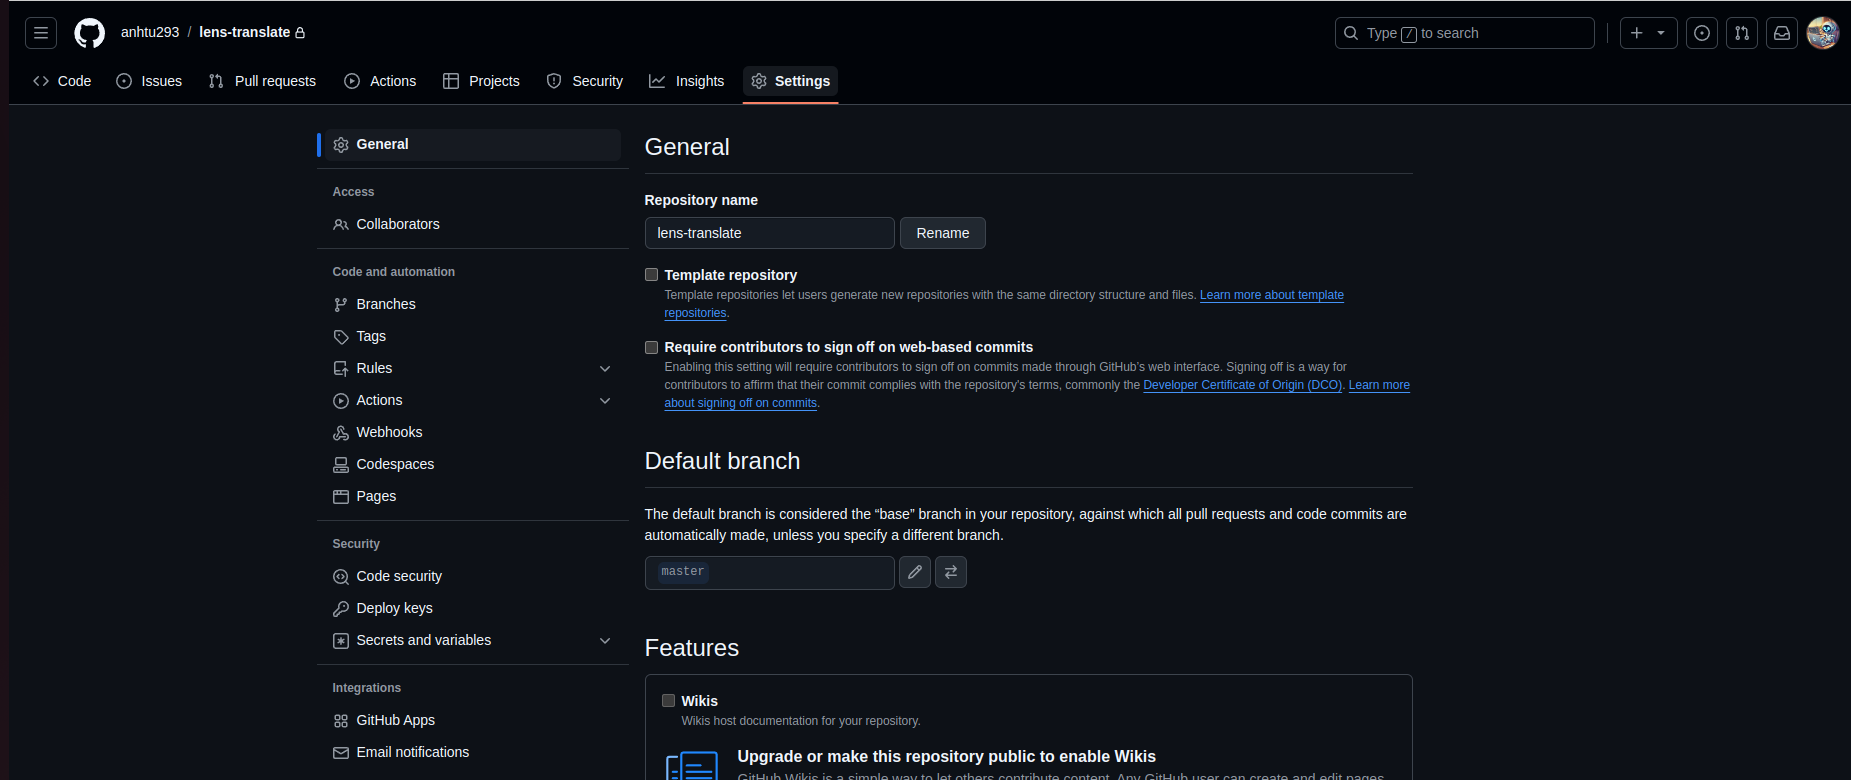Click the people icon beside Collaborators

(x=341, y=225)
